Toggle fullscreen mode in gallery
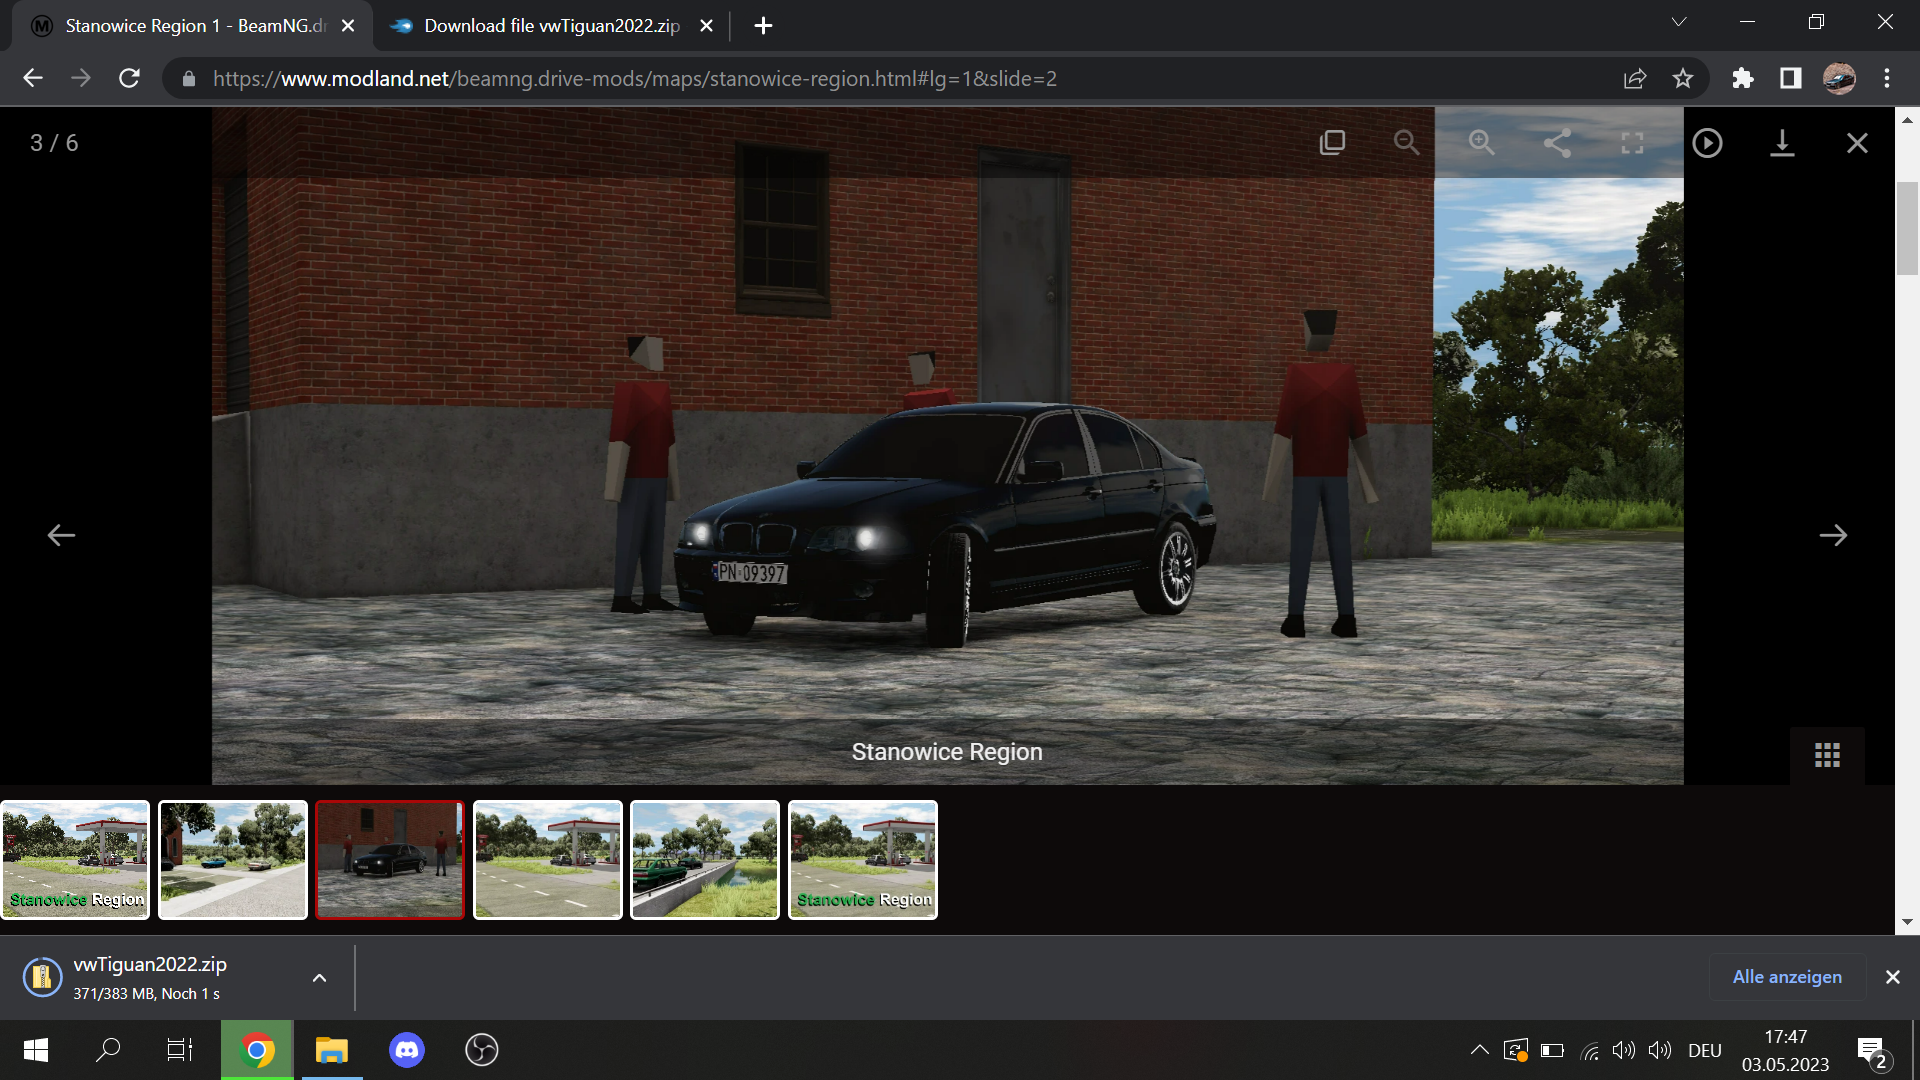 (1632, 143)
